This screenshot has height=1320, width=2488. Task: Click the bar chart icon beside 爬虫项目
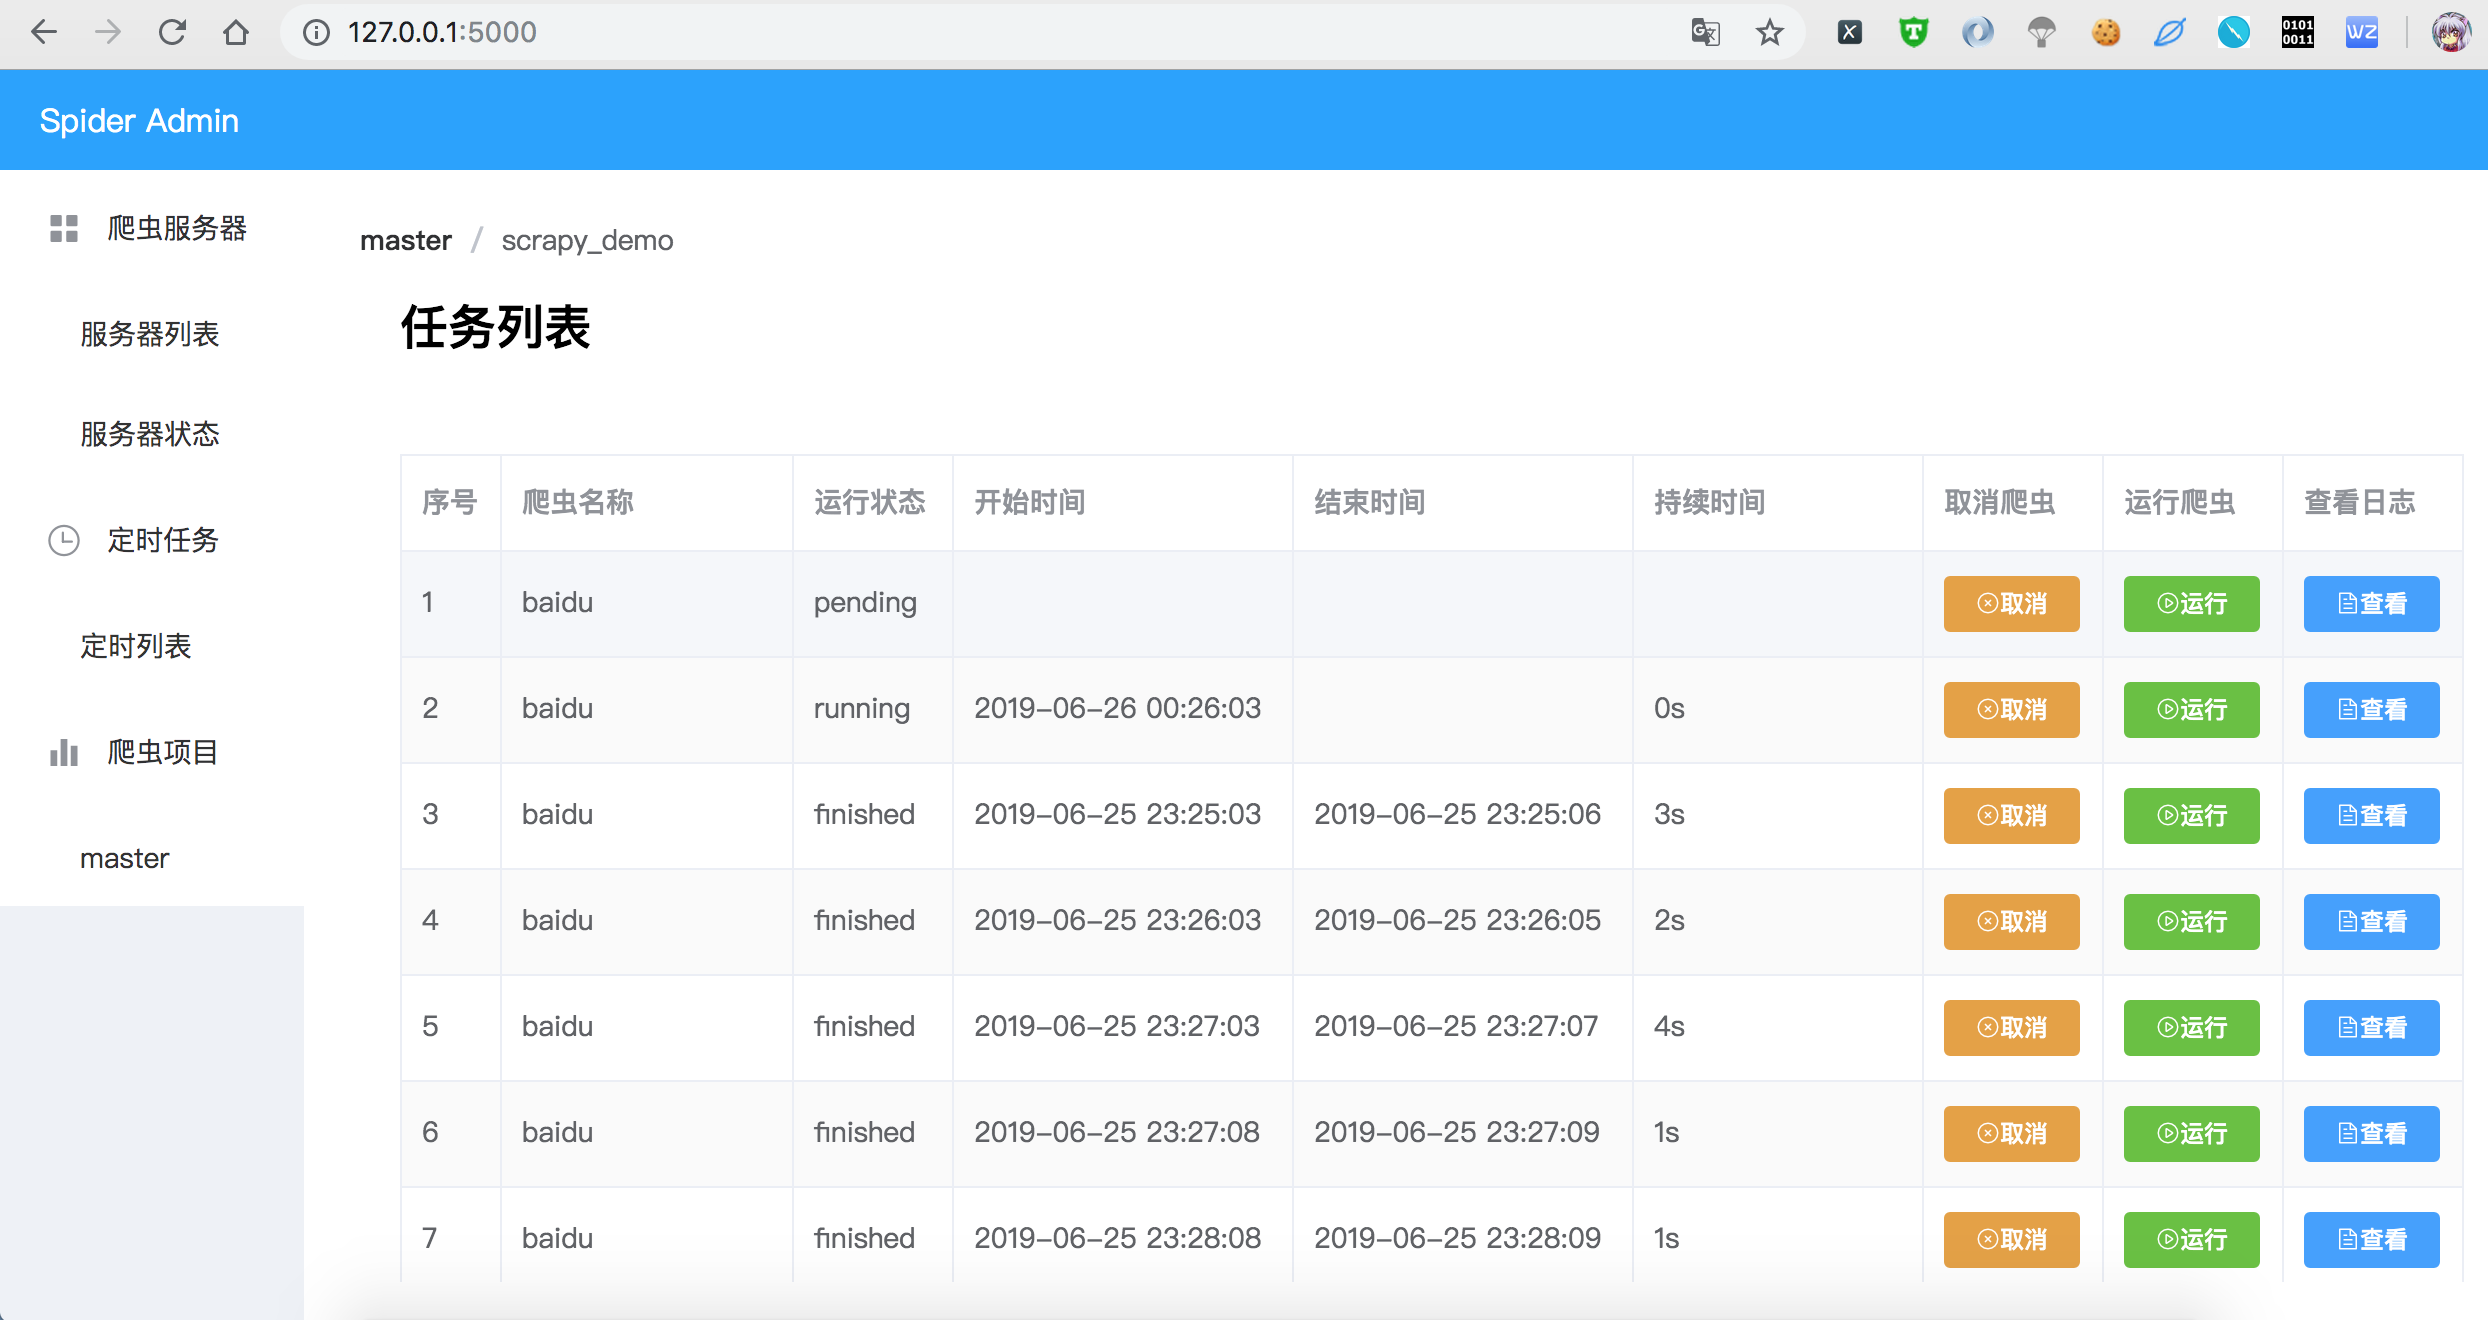(x=64, y=752)
